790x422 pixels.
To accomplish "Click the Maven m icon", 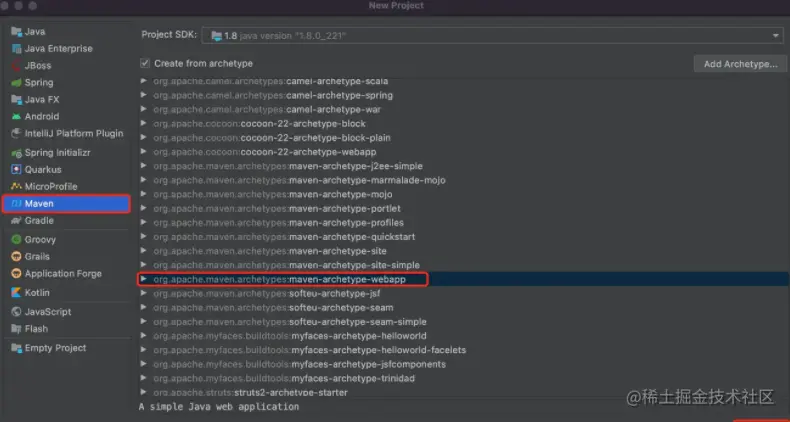I will point(16,203).
